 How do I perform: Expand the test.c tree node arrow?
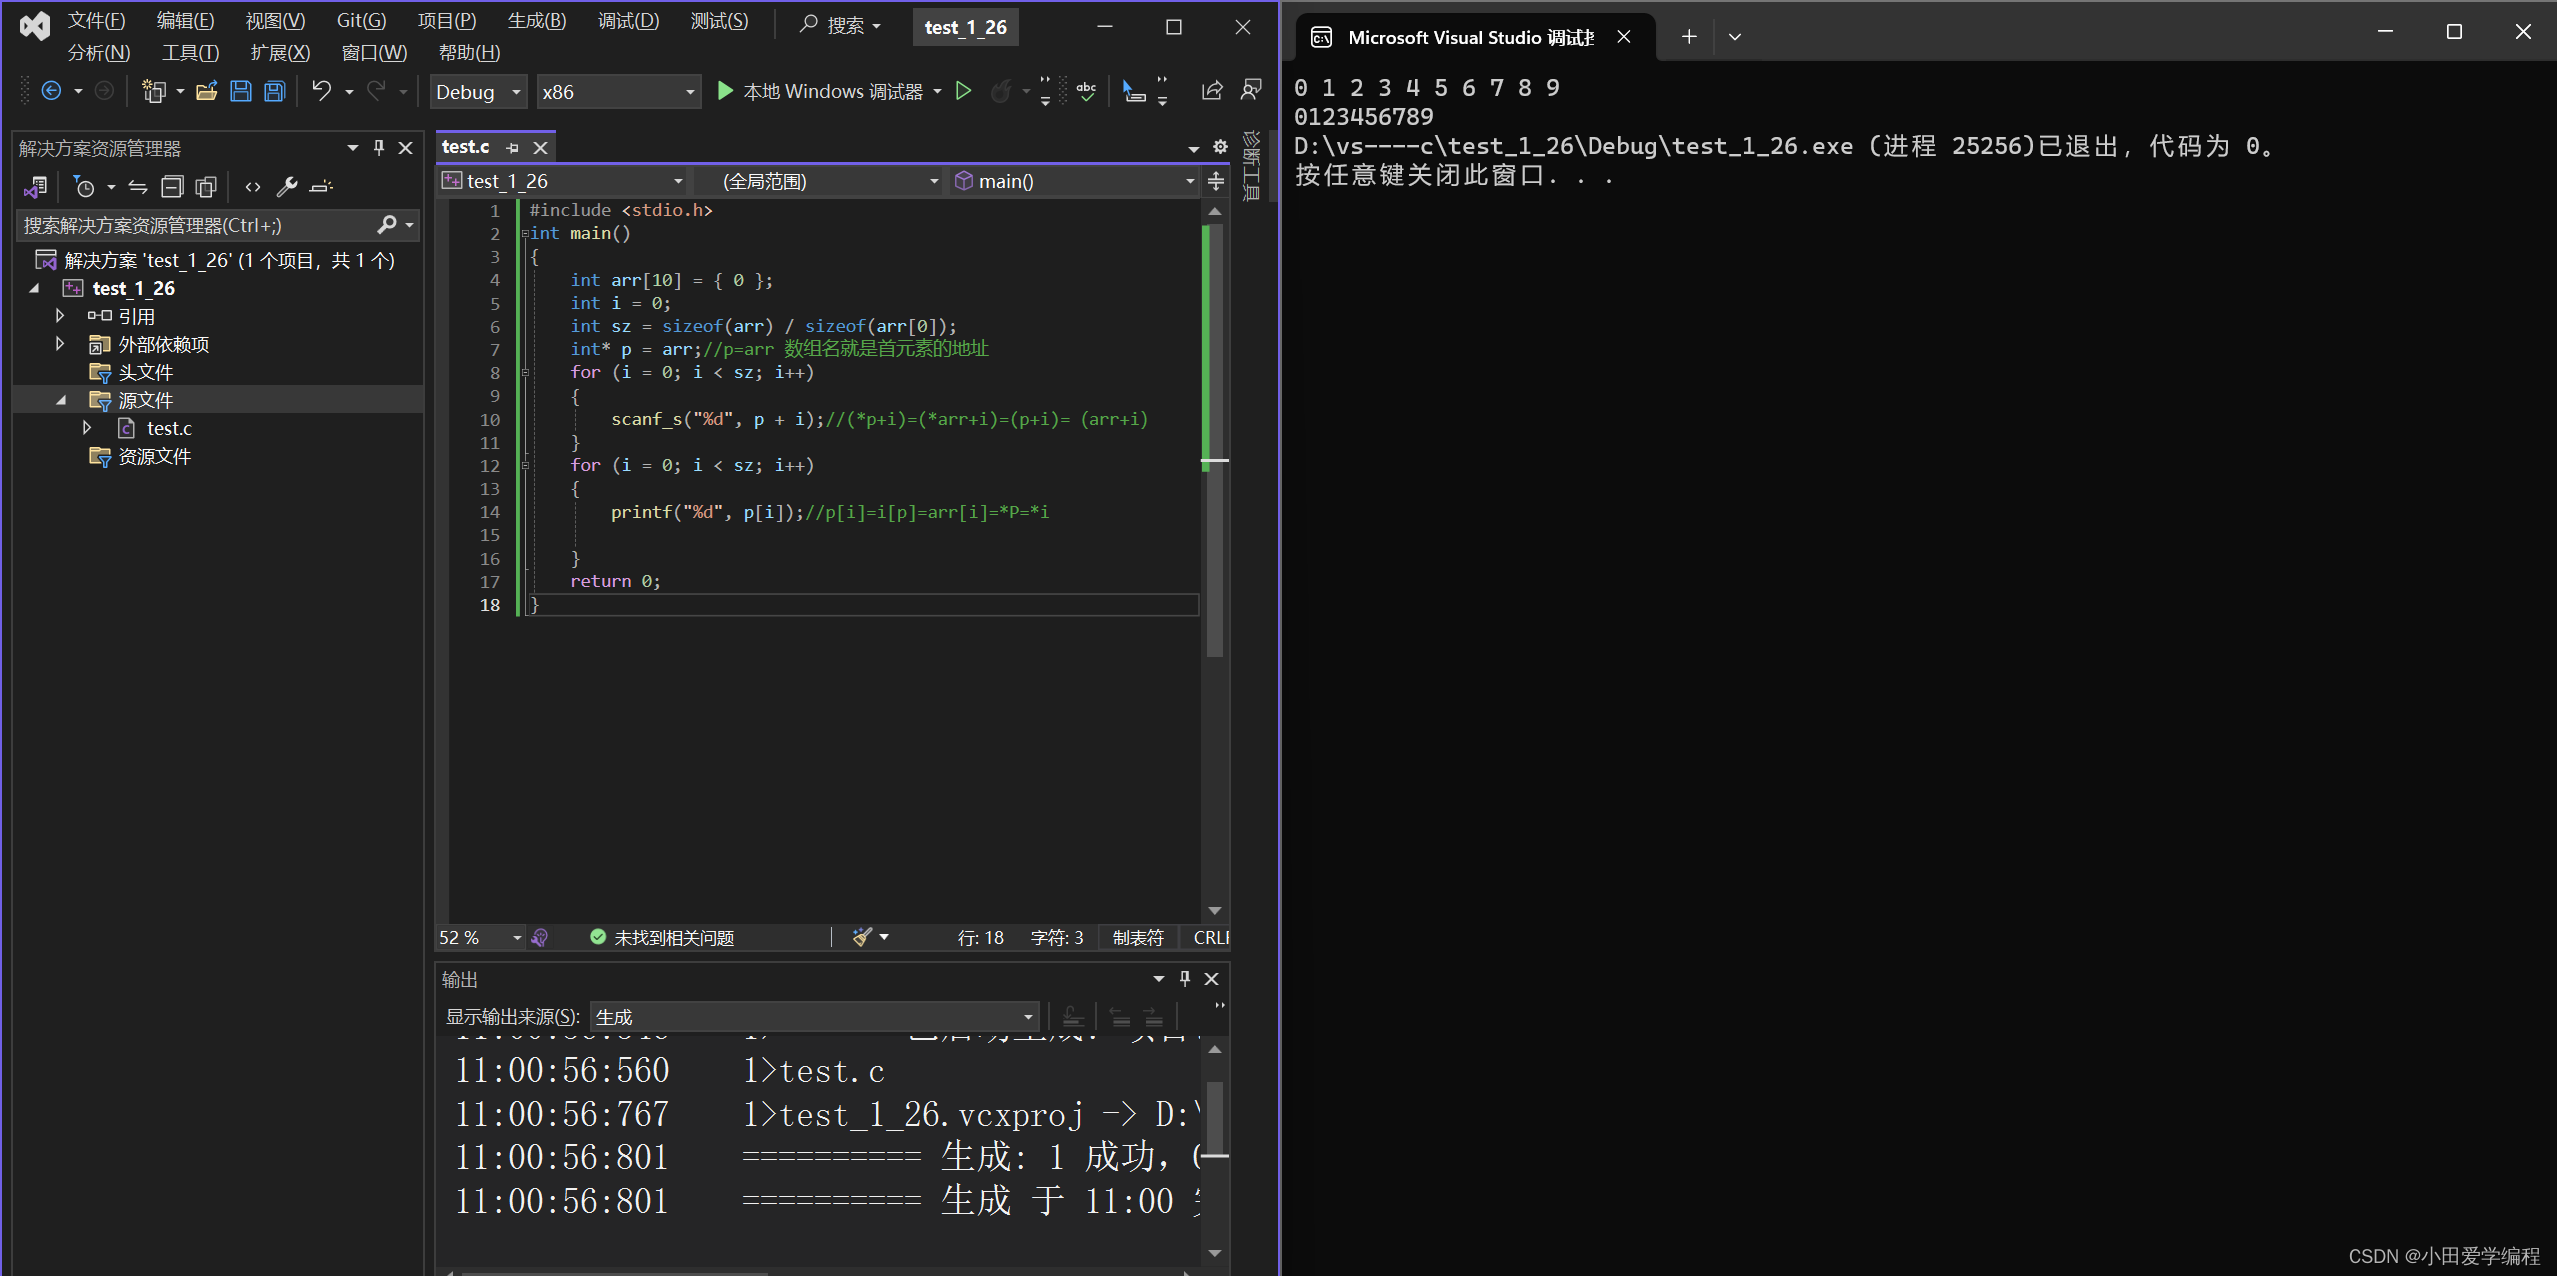(87, 428)
